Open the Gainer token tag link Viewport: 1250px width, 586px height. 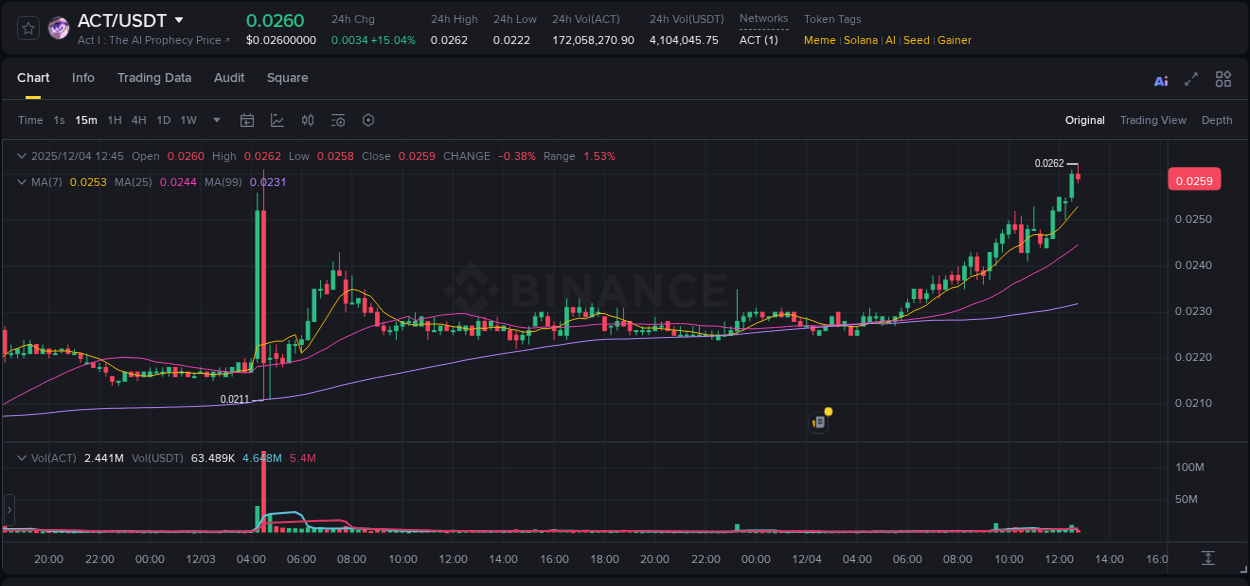(x=955, y=40)
